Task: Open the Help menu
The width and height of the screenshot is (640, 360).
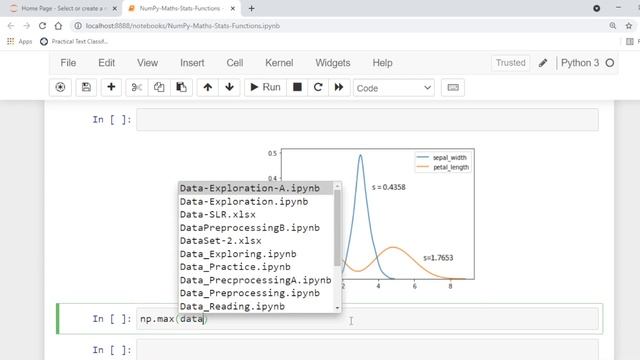Action: (x=382, y=63)
